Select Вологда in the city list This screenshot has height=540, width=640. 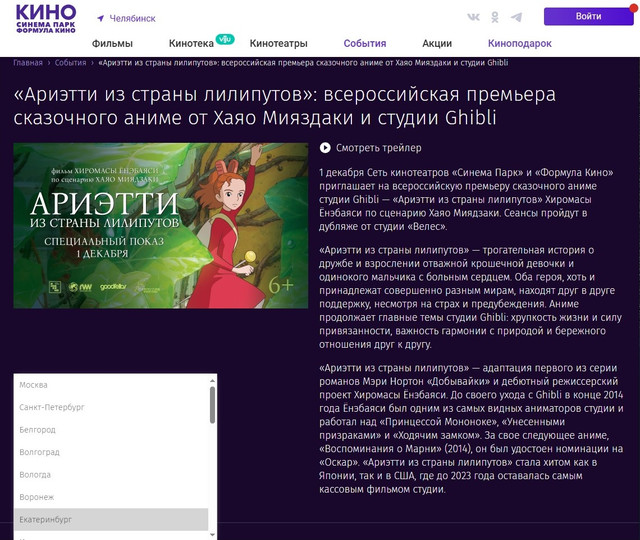click(x=111, y=475)
